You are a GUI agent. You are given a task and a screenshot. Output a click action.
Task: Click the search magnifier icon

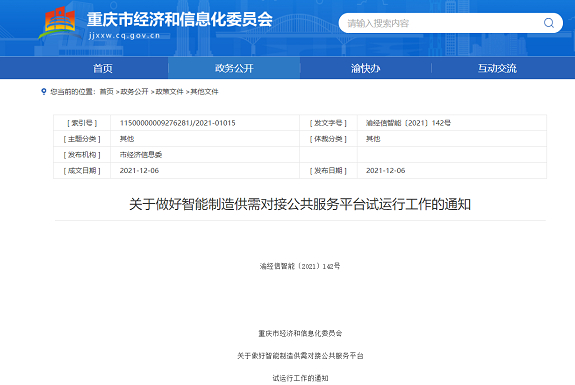click(549, 23)
